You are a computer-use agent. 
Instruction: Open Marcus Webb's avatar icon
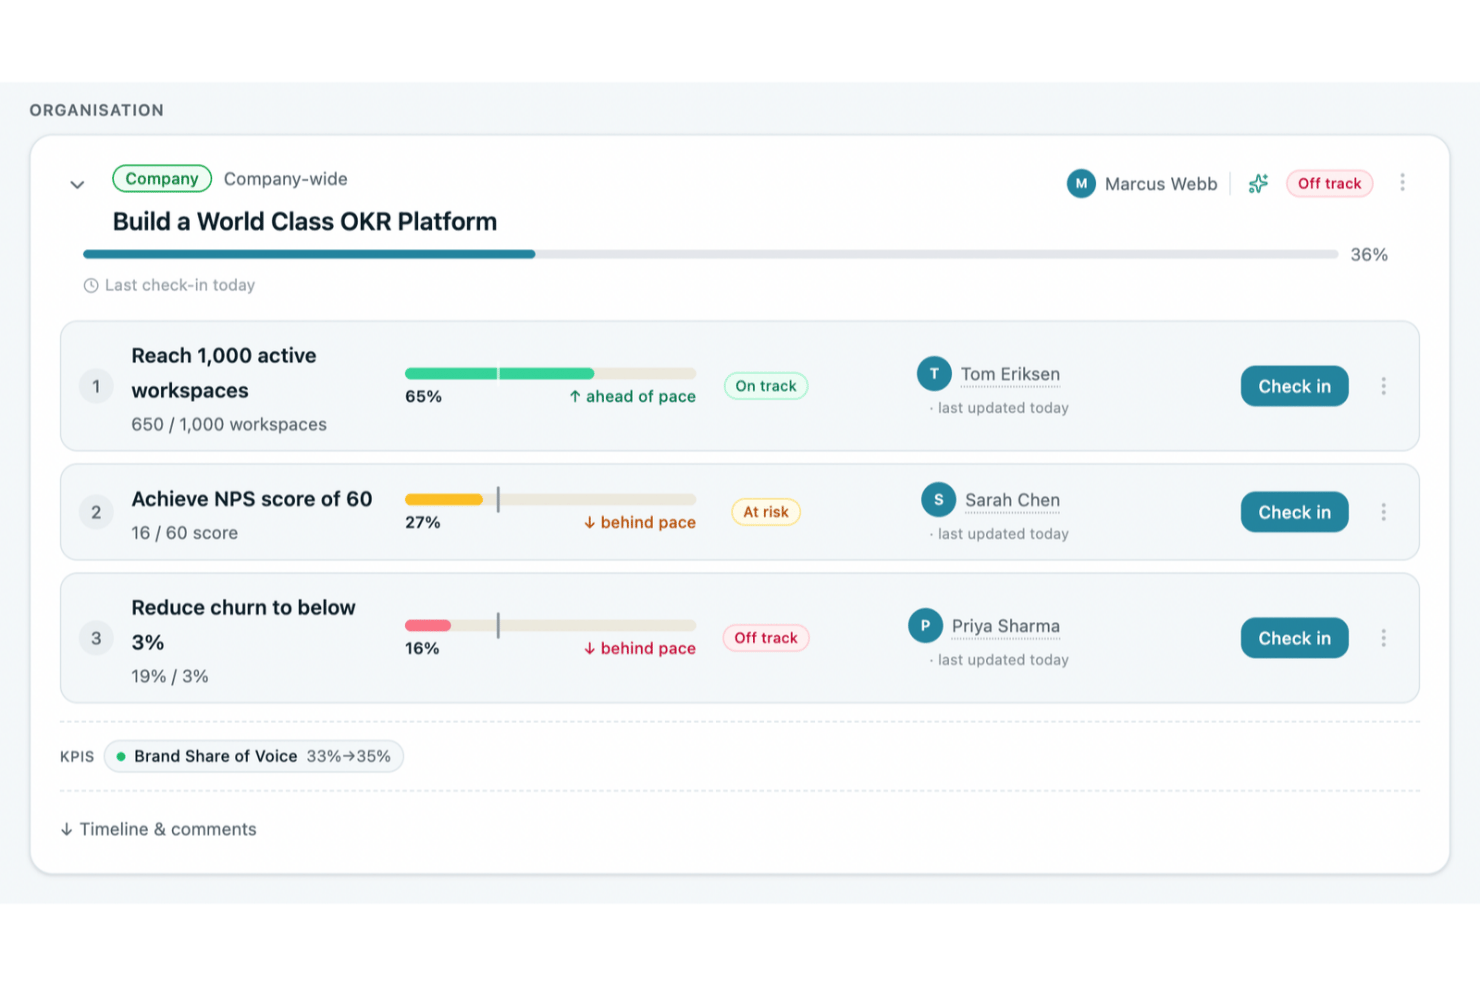pos(1081,184)
